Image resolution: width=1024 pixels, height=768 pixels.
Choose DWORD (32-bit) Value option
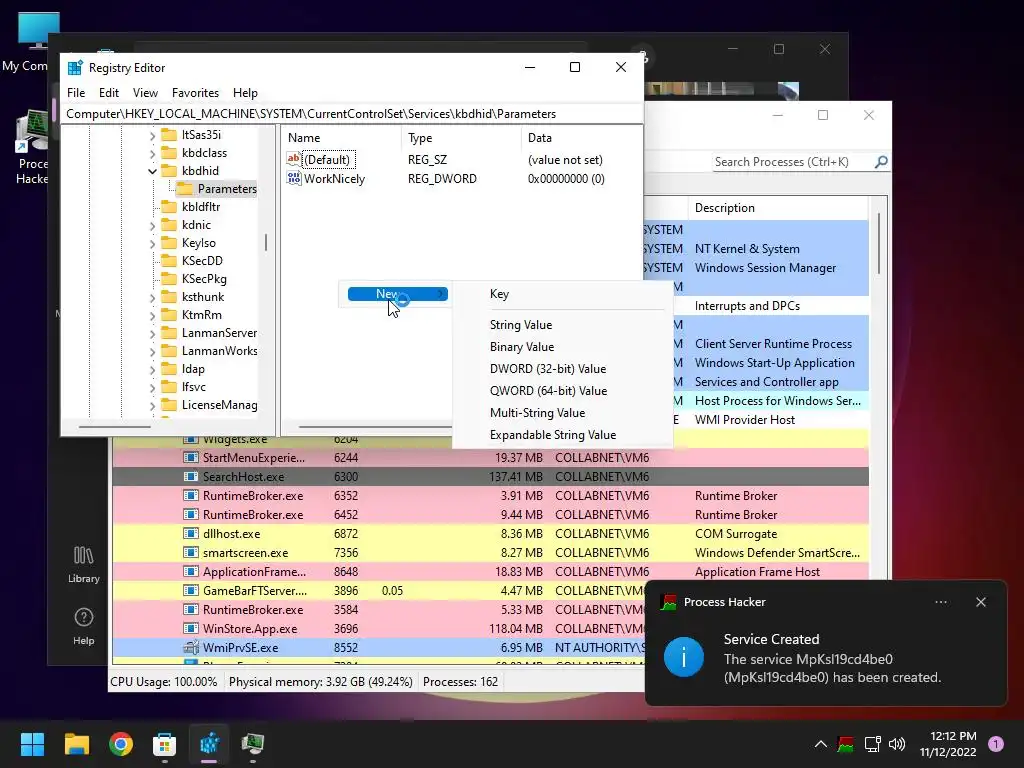pyautogui.click(x=547, y=369)
